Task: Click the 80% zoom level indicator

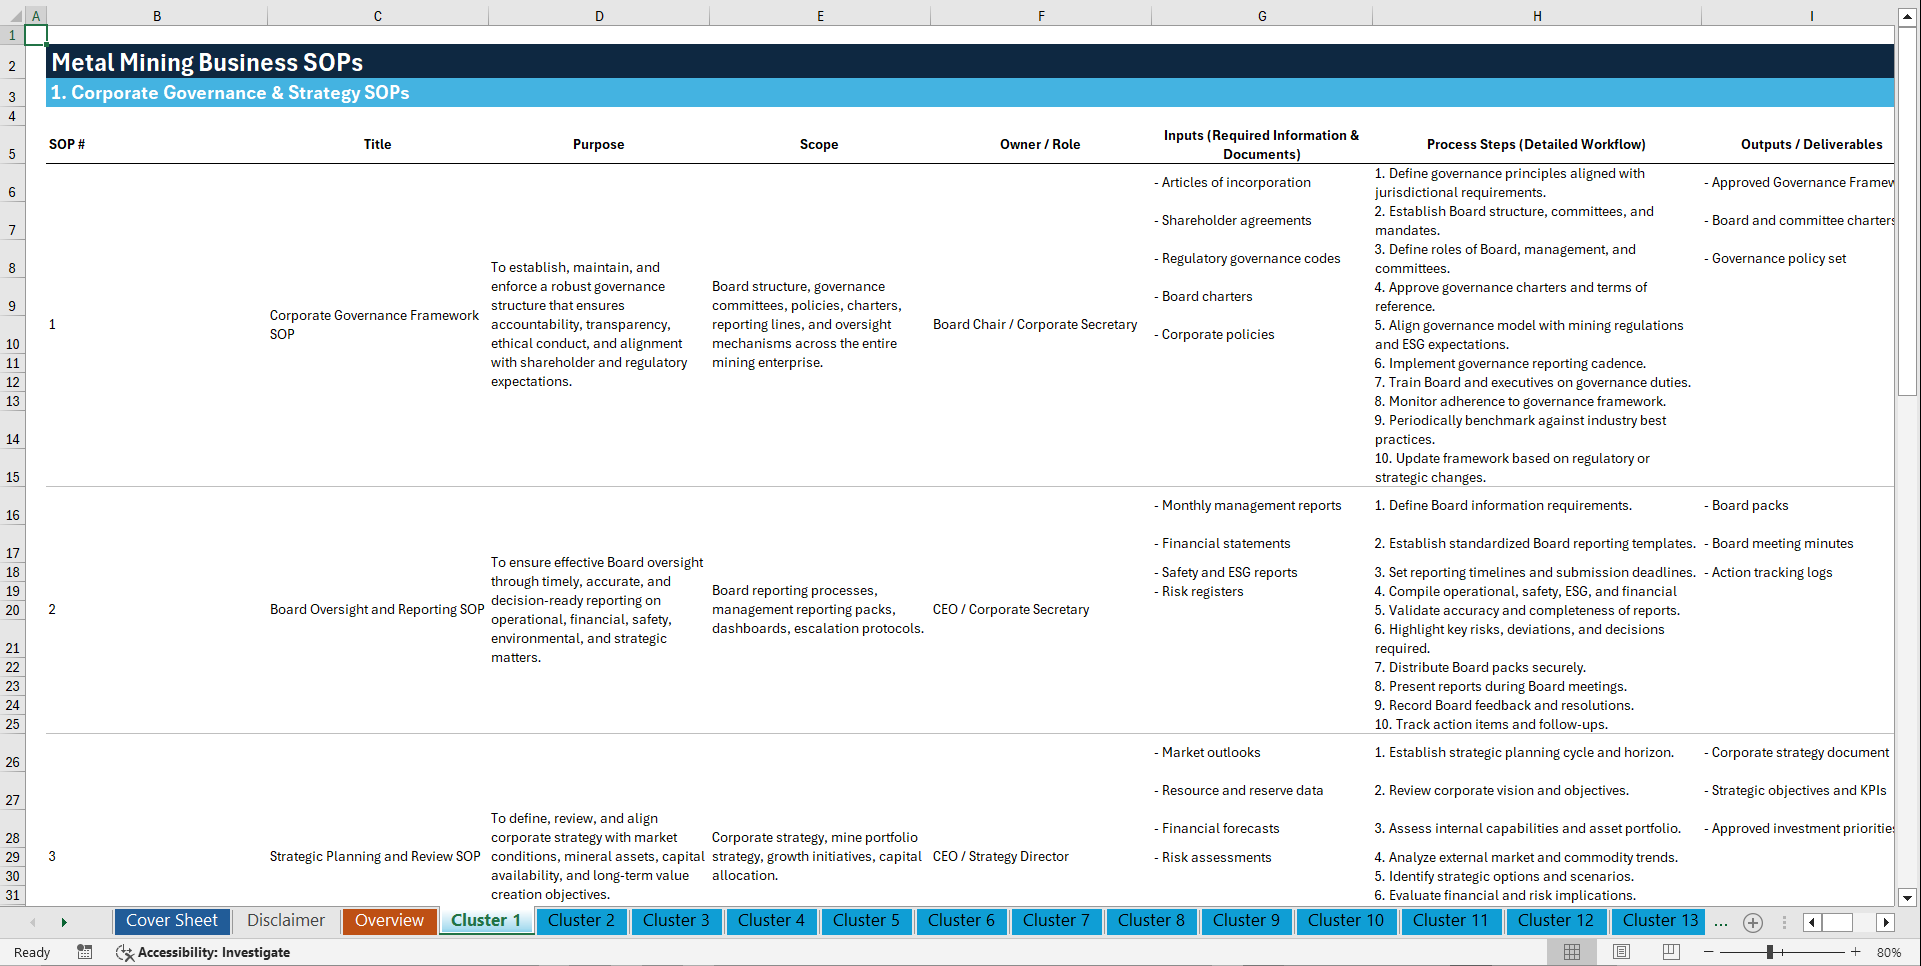Action: (x=1888, y=952)
